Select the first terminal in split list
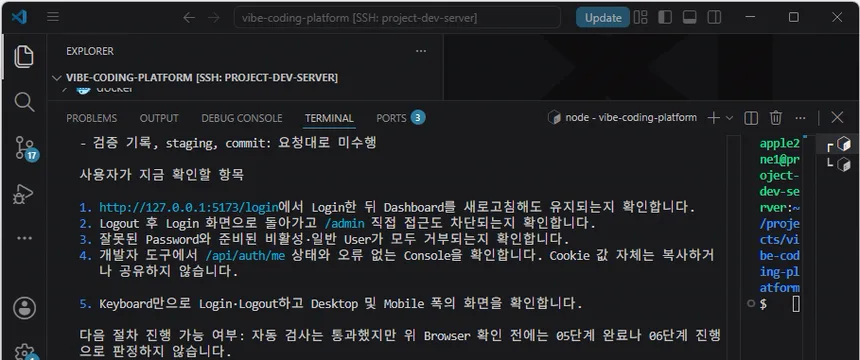This screenshot has width=860, height=360. (x=839, y=144)
